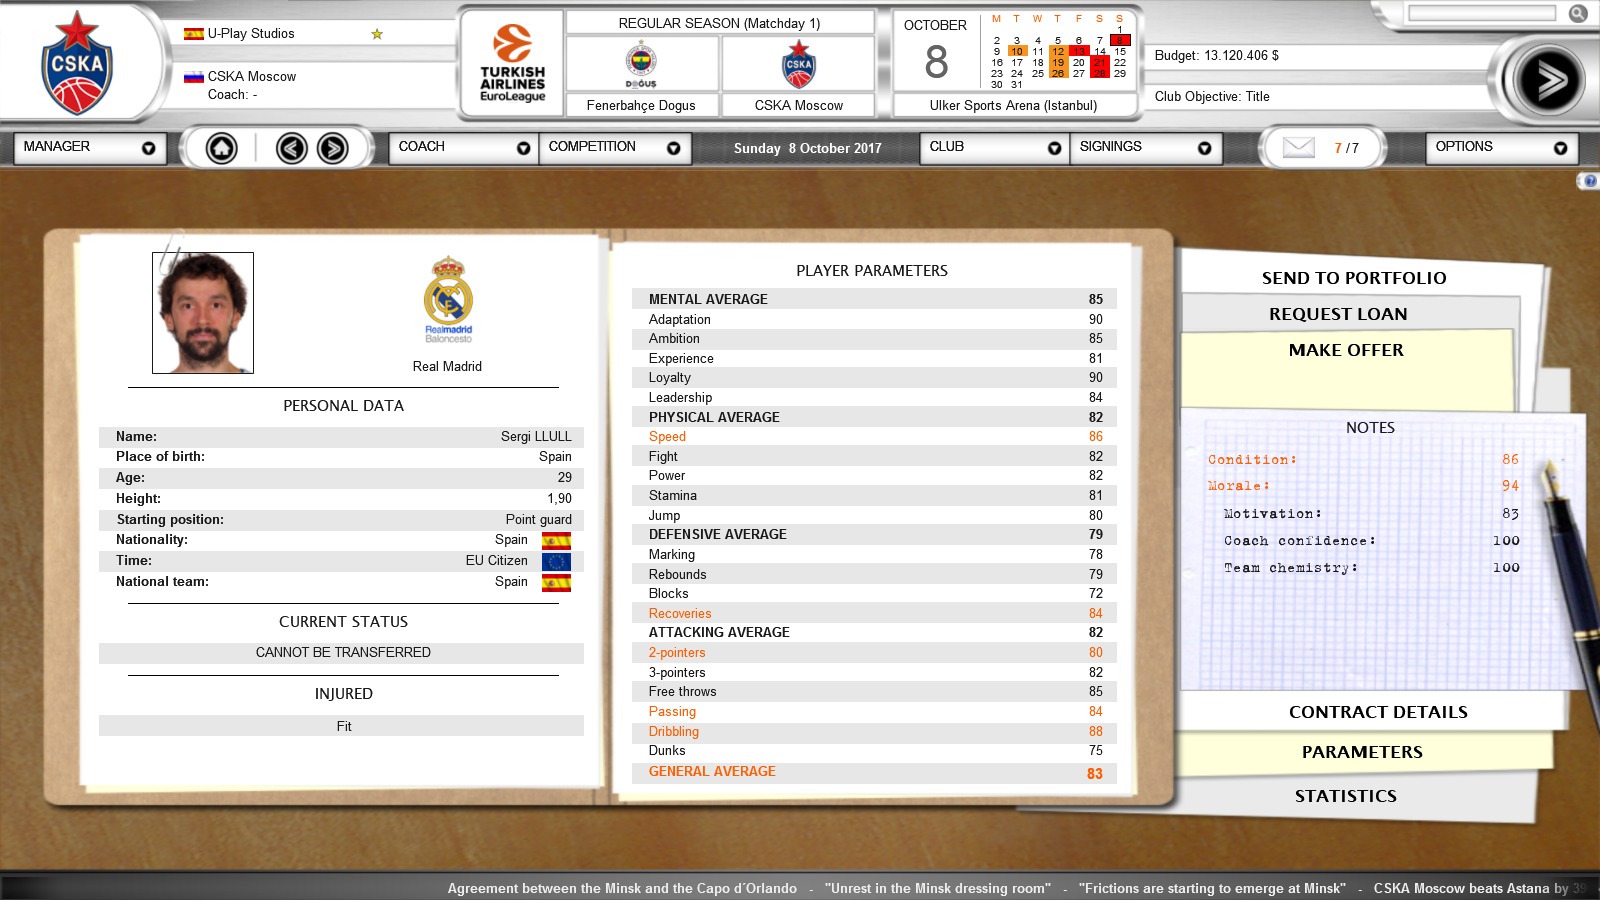Click the Real Madrid club crest
The width and height of the screenshot is (1600, 900).
448,299
